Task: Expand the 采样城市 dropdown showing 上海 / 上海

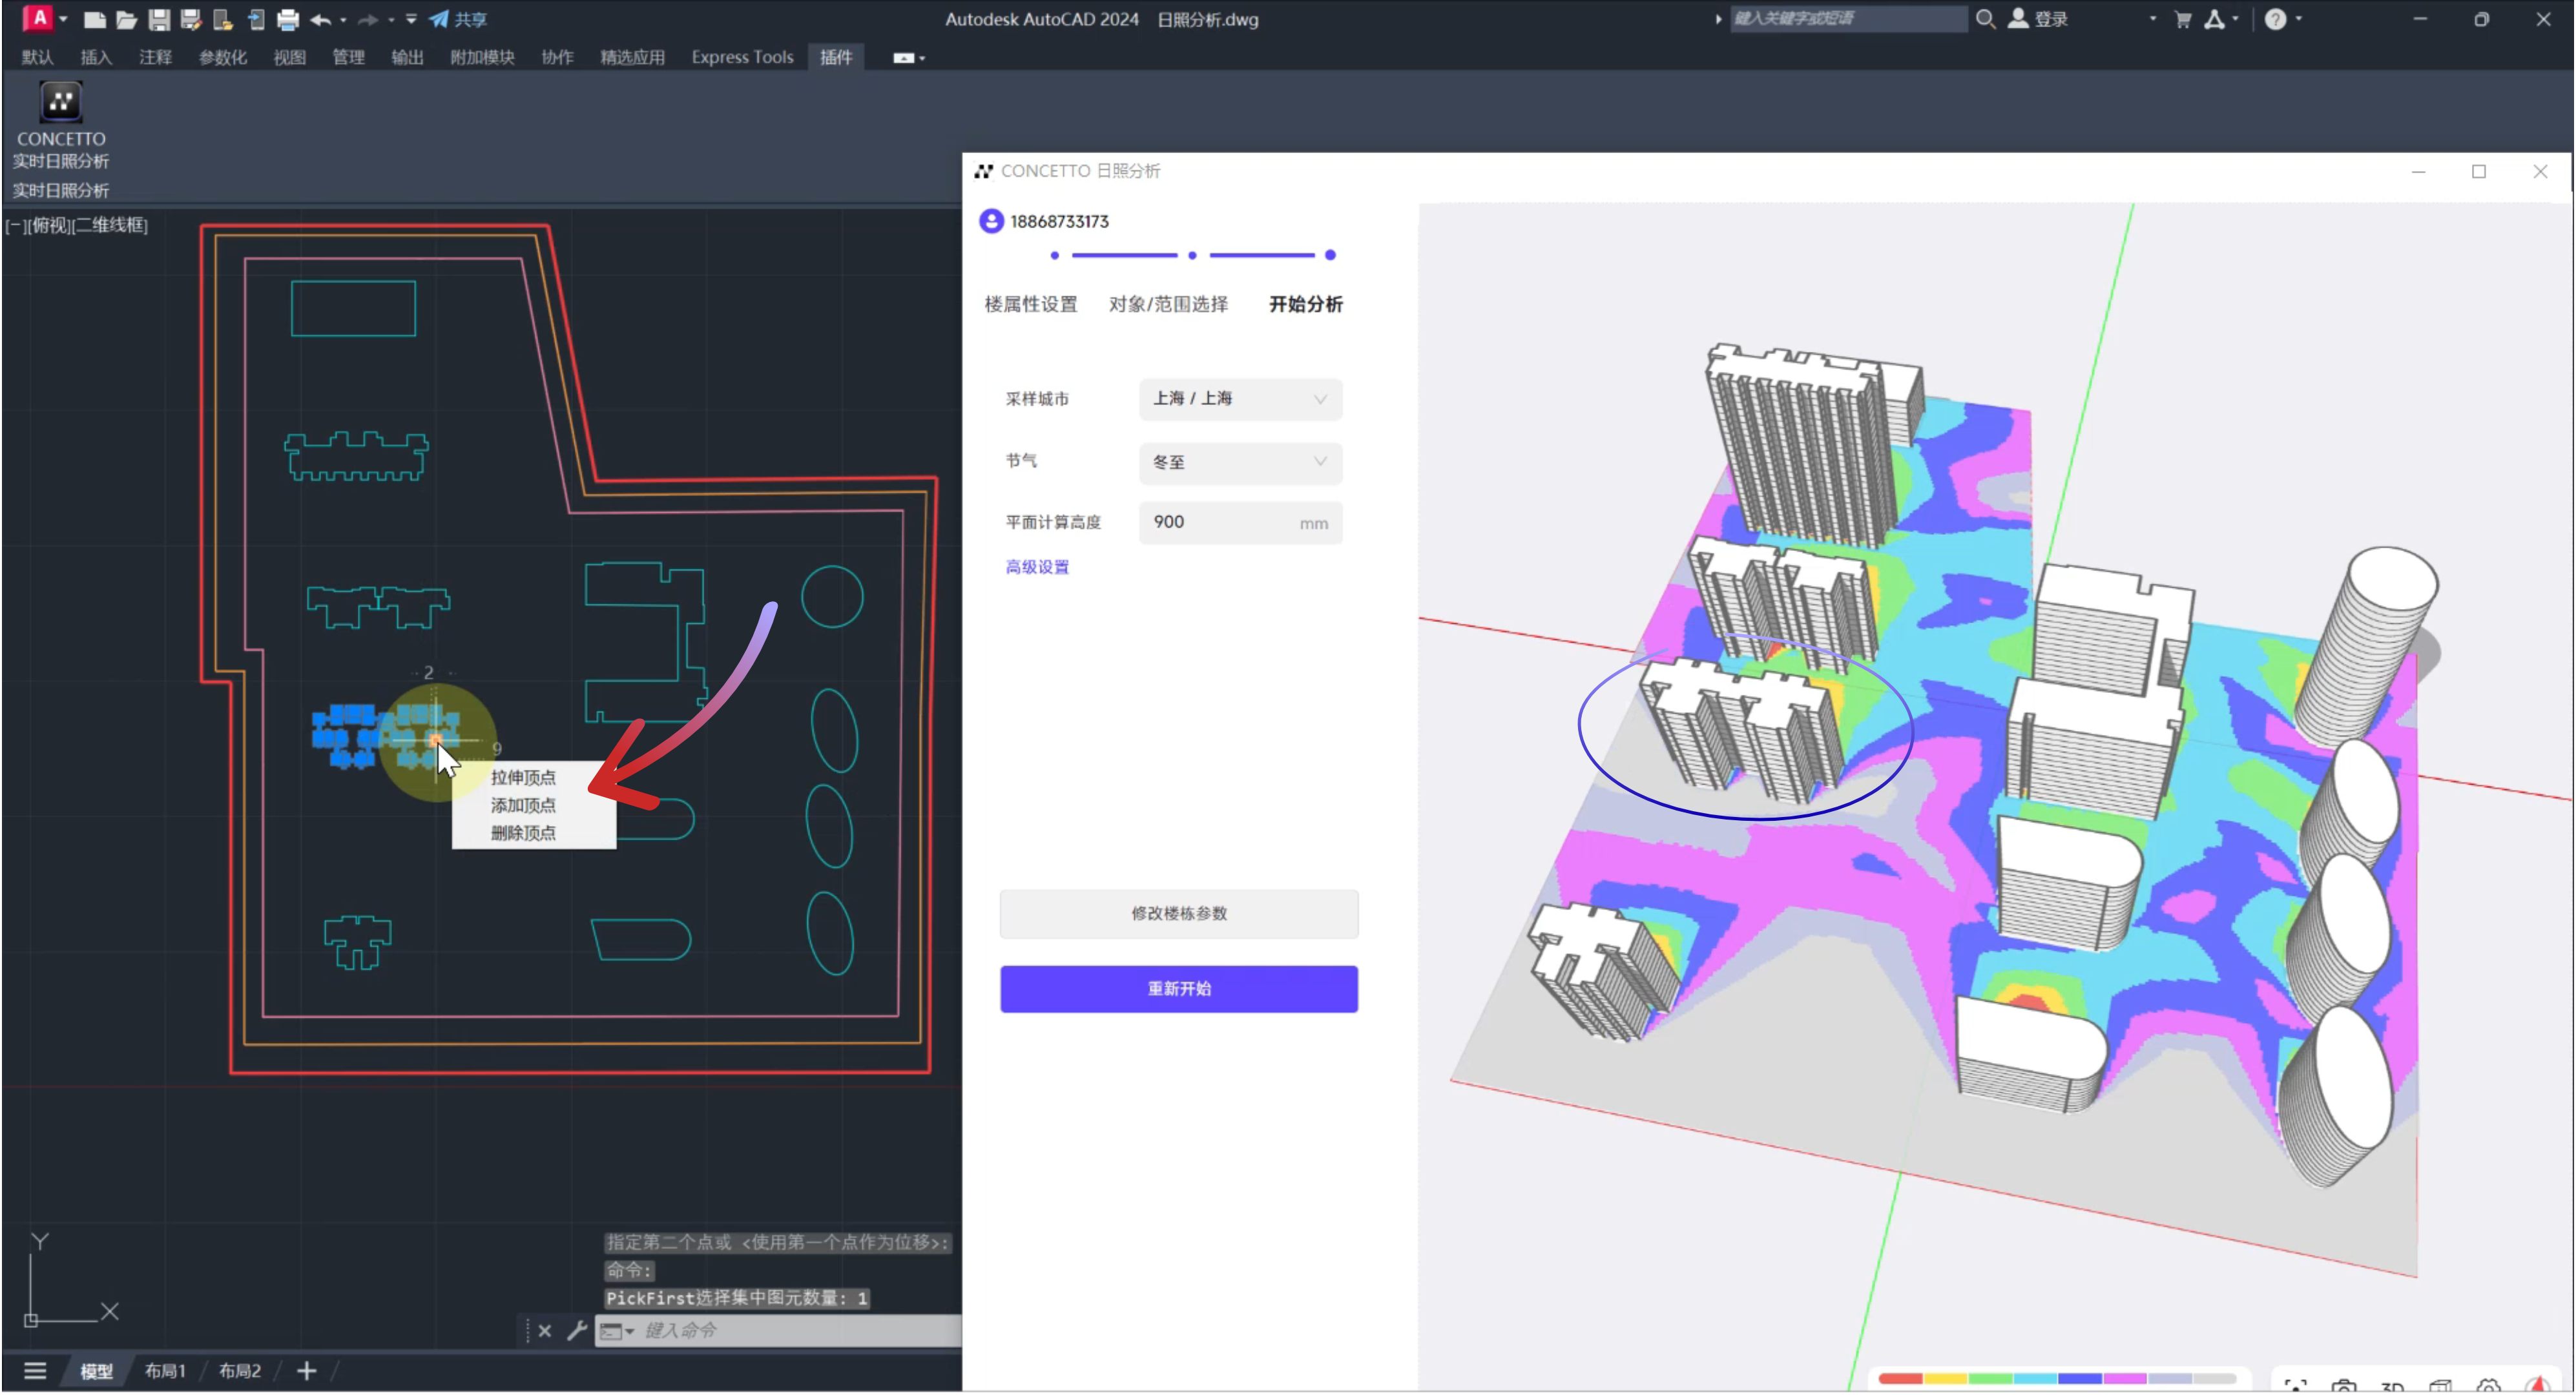Action: (1240, 399)
